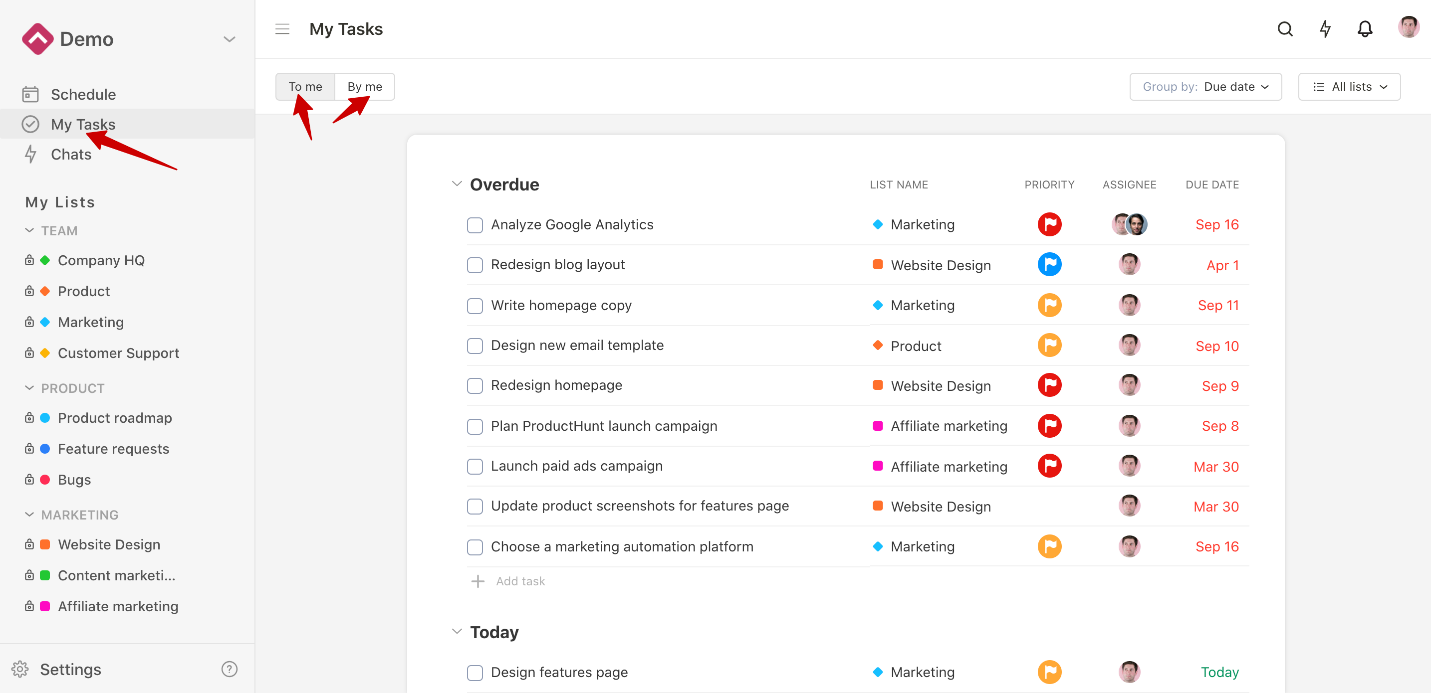This screenshot has height=694, width=1431.
Task: Open the Group by Due date dropdown
Action: tap(1206, 87)
